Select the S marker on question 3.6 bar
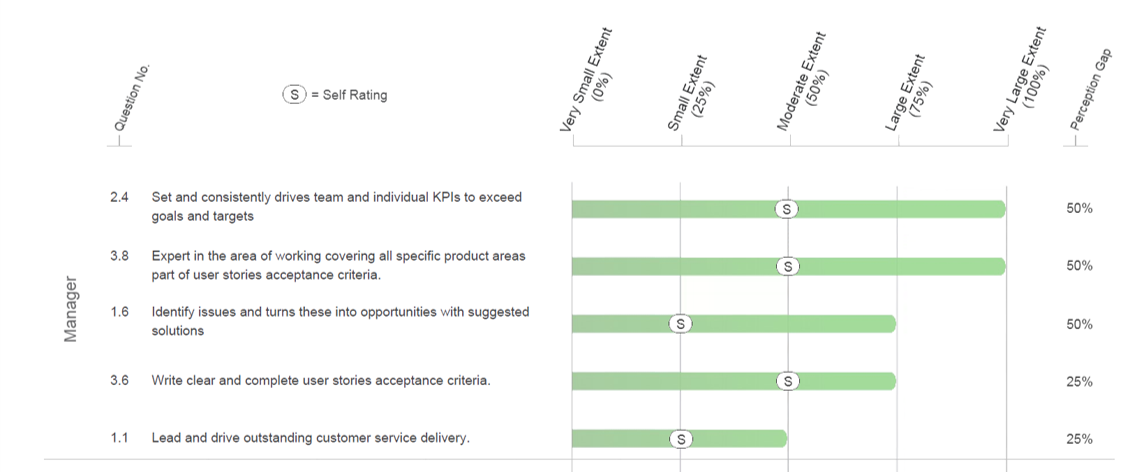Viewport: 1144px width, 472px height. tap(787, 382)
